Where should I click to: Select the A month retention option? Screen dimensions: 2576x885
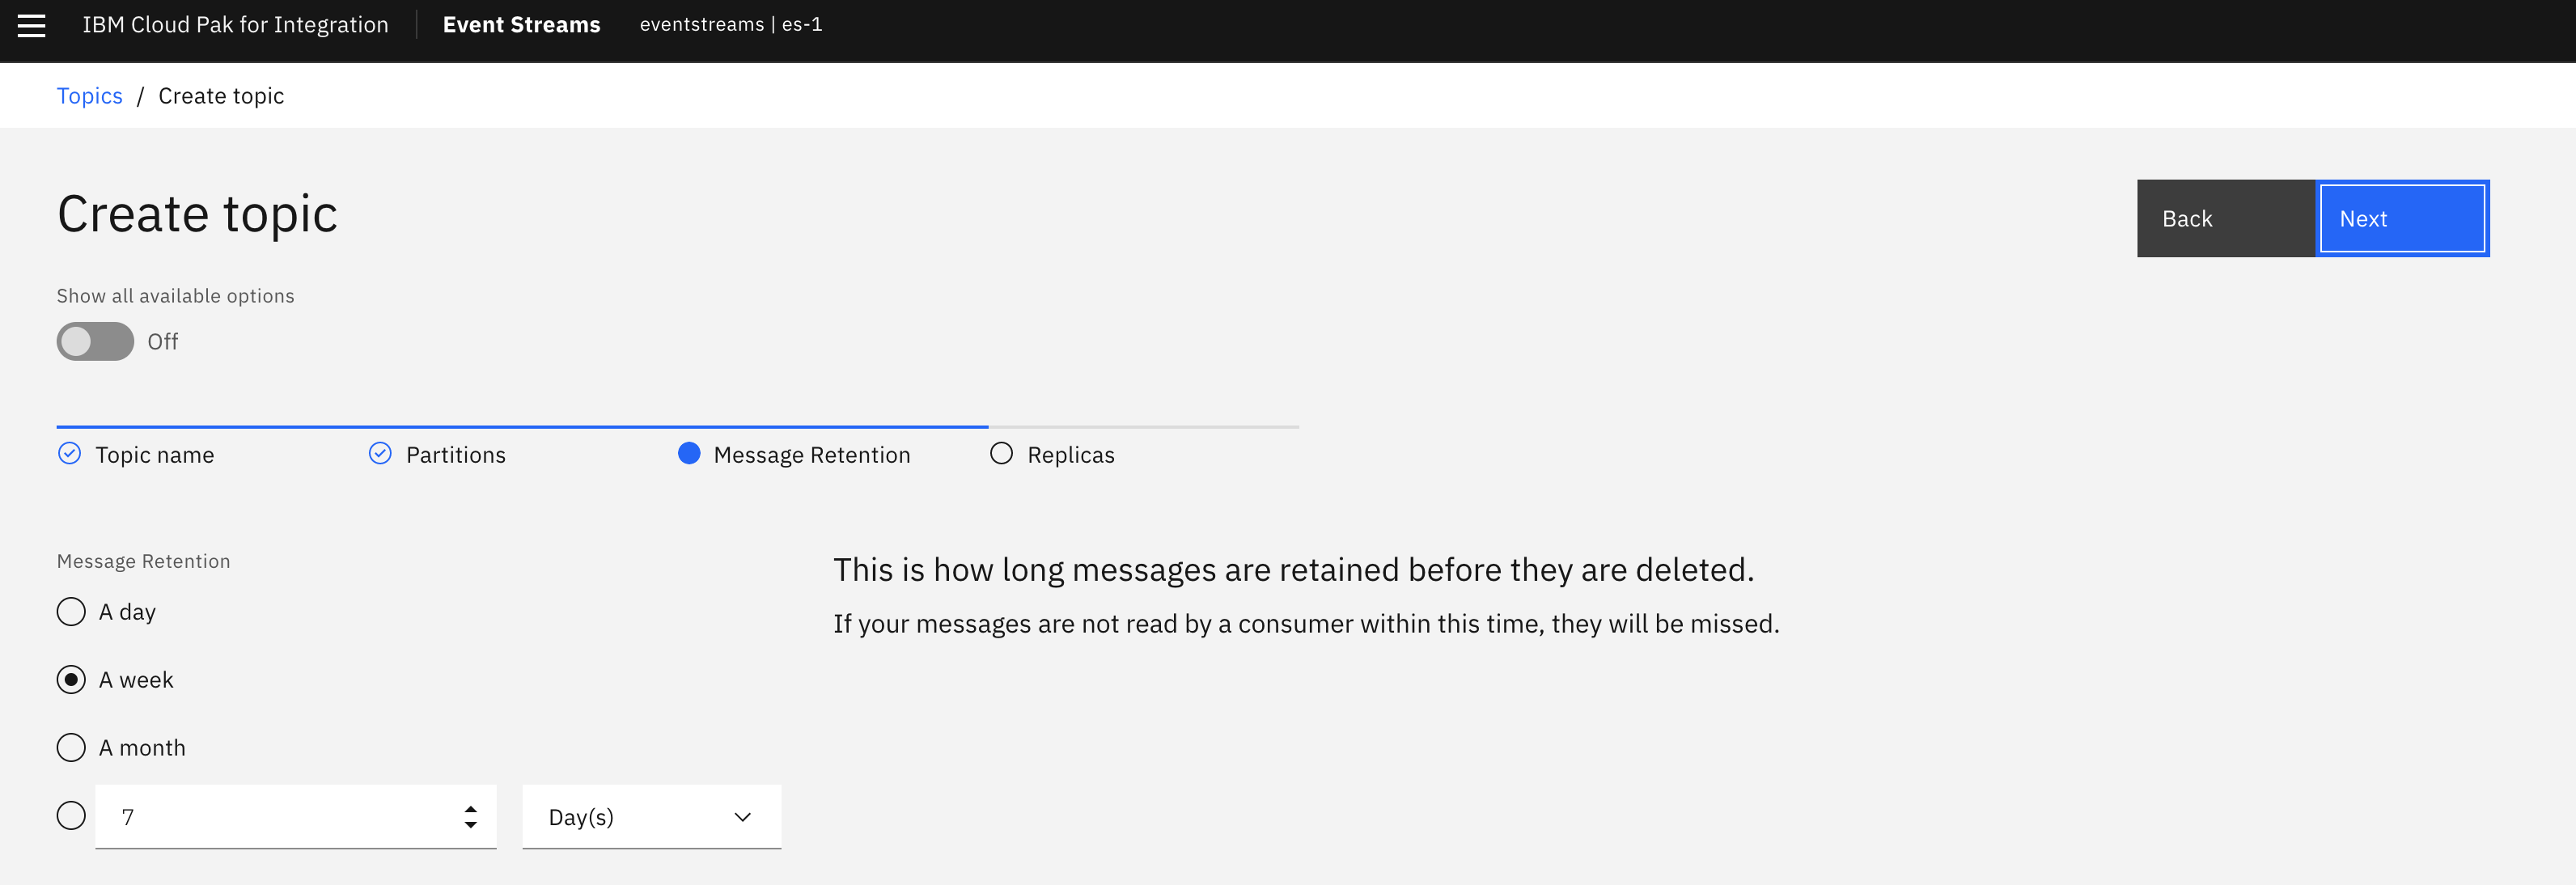pyautogui.click(x=71, y=748)
